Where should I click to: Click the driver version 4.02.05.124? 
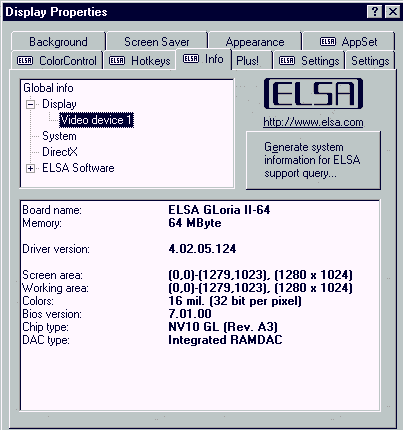(202, 249)
